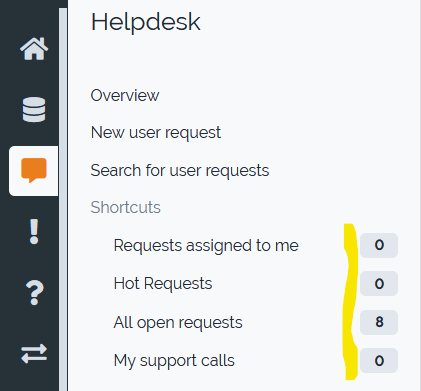The image size is (421, 391).
Task: Click the Helpdesk panel heading
Action: 146,22
